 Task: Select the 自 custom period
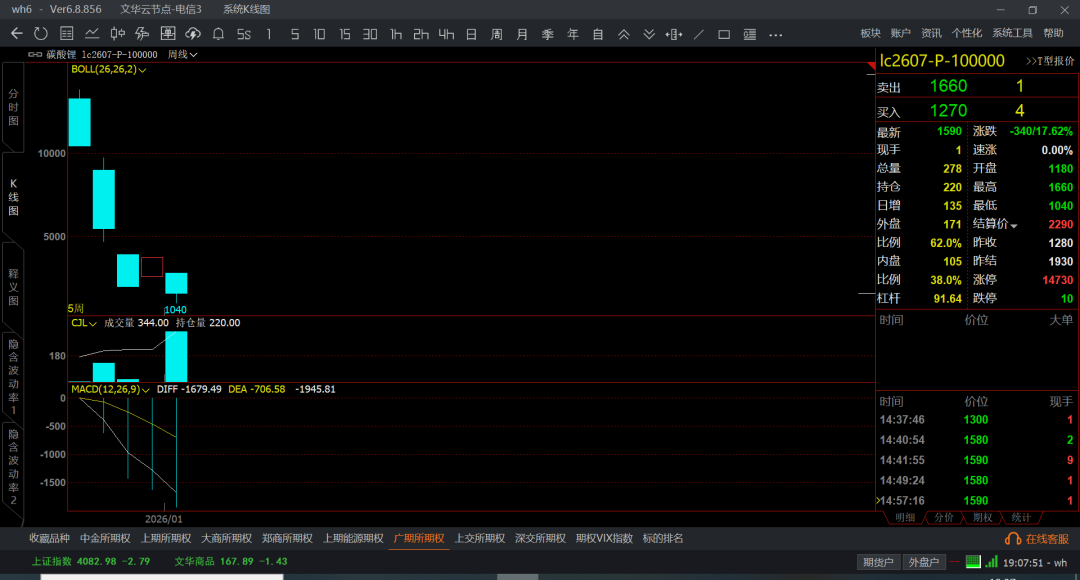[598, 34]
